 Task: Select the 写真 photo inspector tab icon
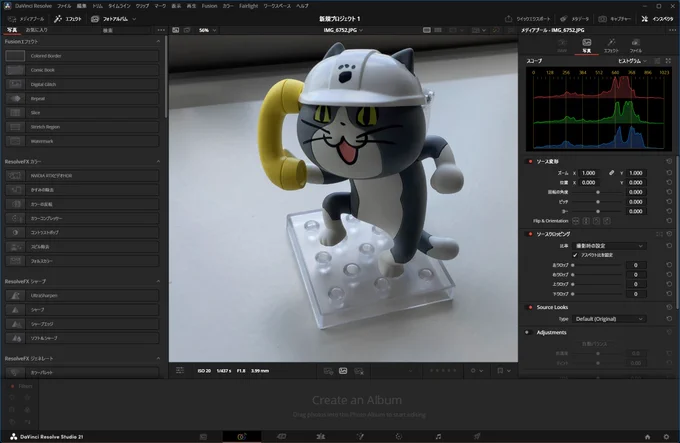[586, 45]
